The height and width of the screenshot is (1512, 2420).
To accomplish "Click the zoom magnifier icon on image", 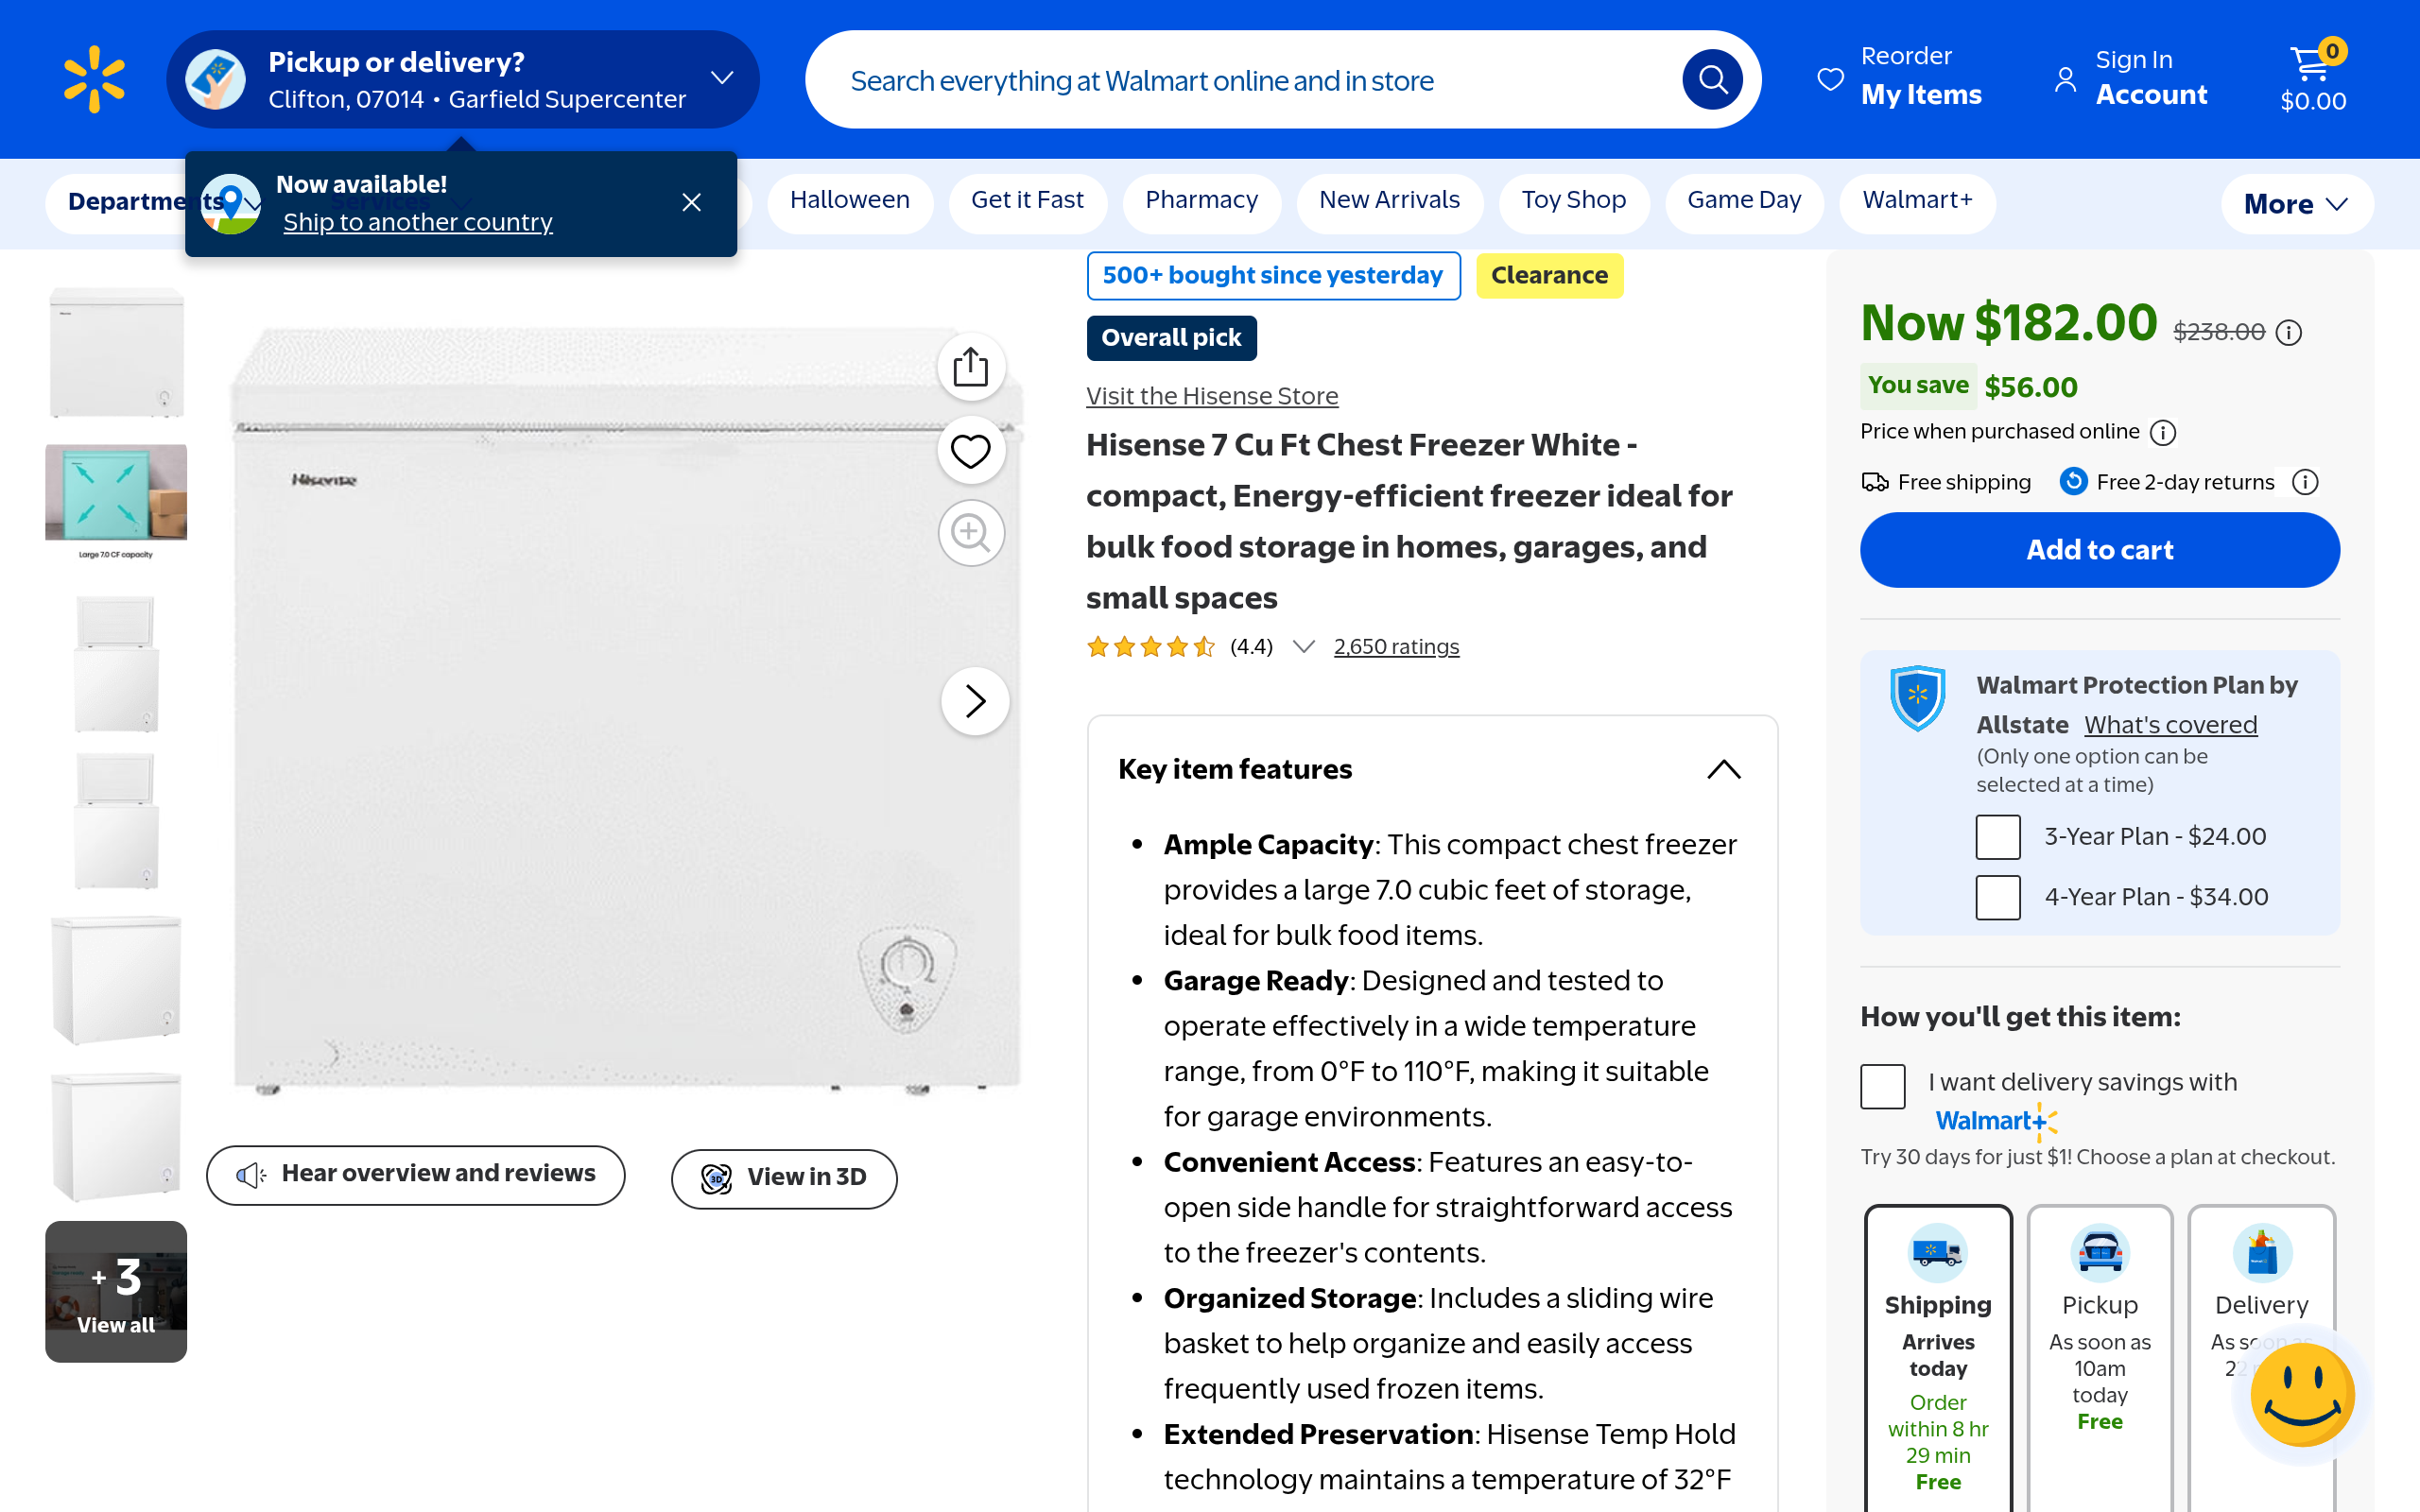I will click(x=970, y=533).
